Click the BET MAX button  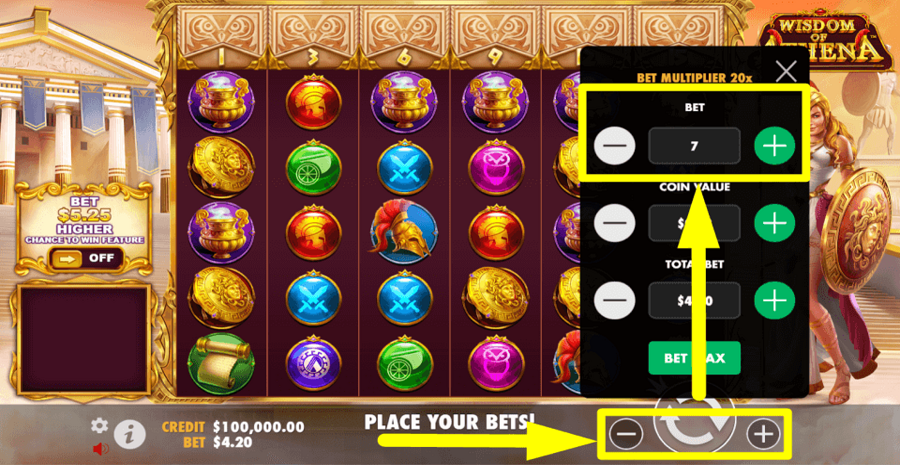[695, 358]
